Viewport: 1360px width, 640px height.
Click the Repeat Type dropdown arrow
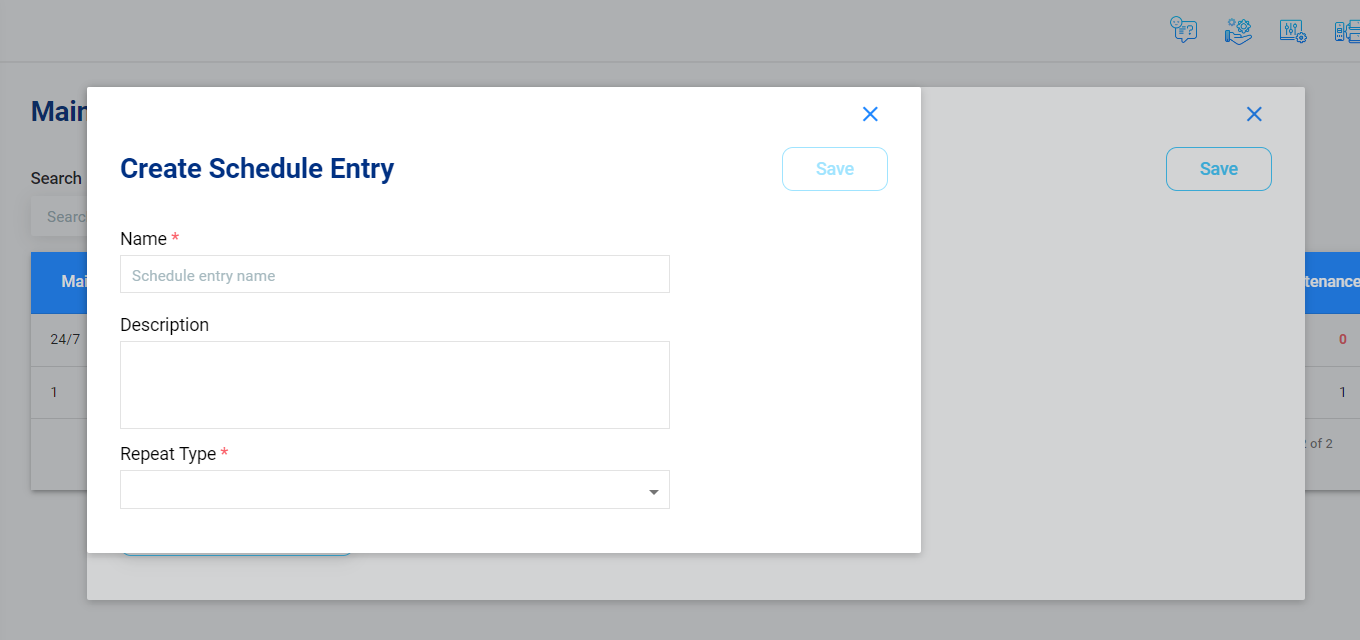click(654, 492)
